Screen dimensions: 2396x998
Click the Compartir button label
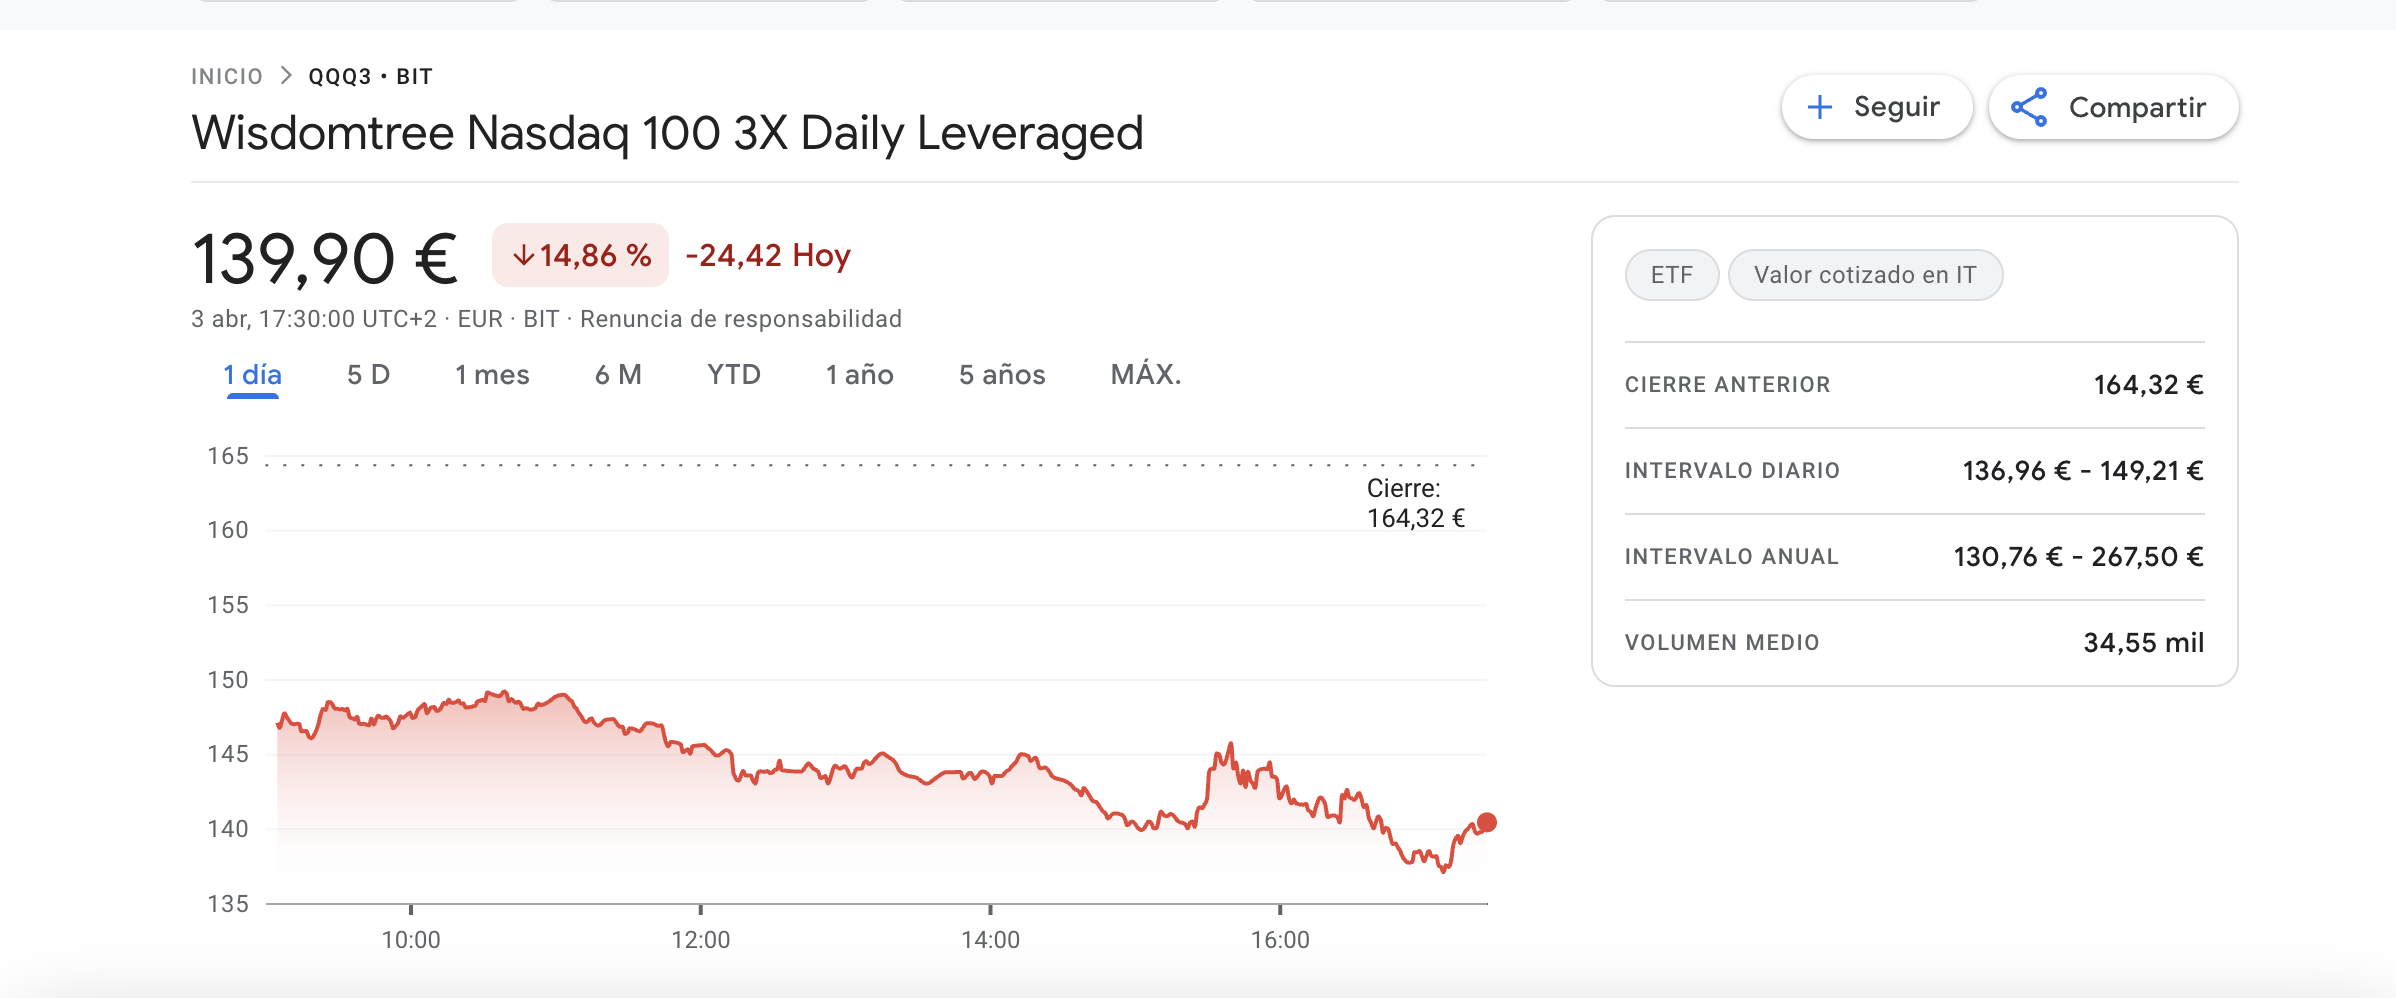[2137, 107]
